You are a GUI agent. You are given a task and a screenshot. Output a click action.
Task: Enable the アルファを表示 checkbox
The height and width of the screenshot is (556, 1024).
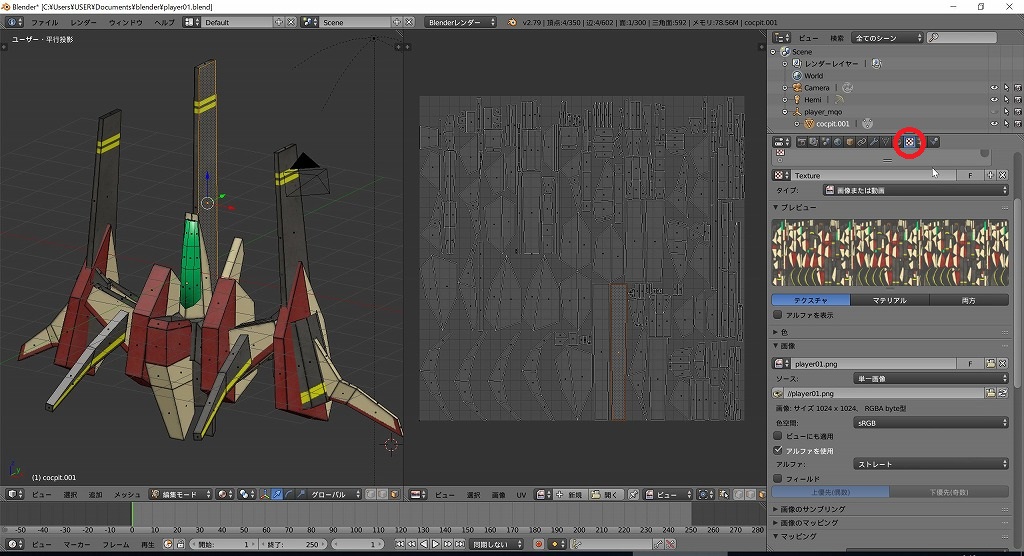click(x=779, y=315)
